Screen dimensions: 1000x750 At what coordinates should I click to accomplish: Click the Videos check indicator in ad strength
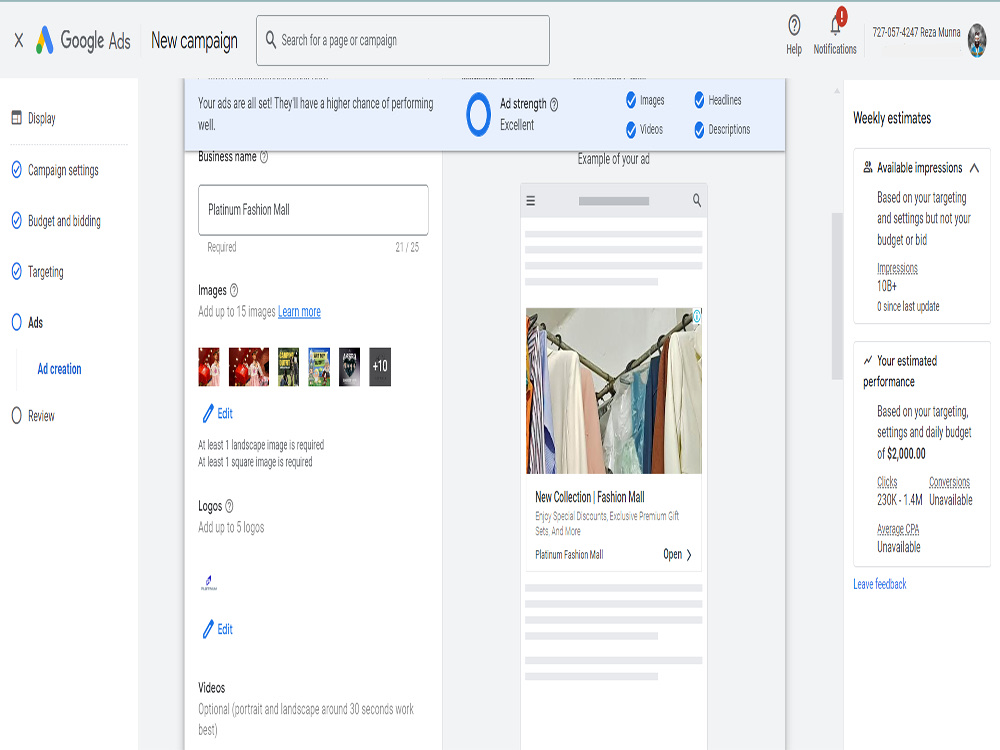click(x=631, y=129)
